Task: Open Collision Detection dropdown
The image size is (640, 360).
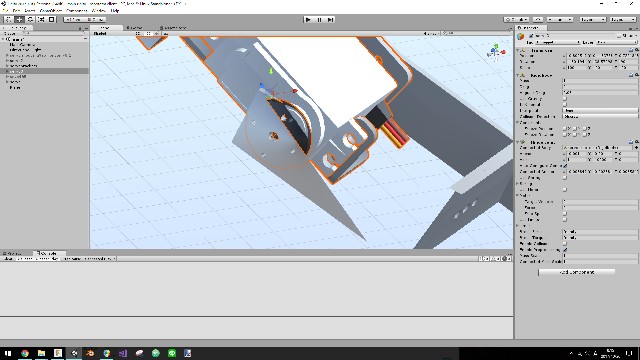Action: pos(600,117)
